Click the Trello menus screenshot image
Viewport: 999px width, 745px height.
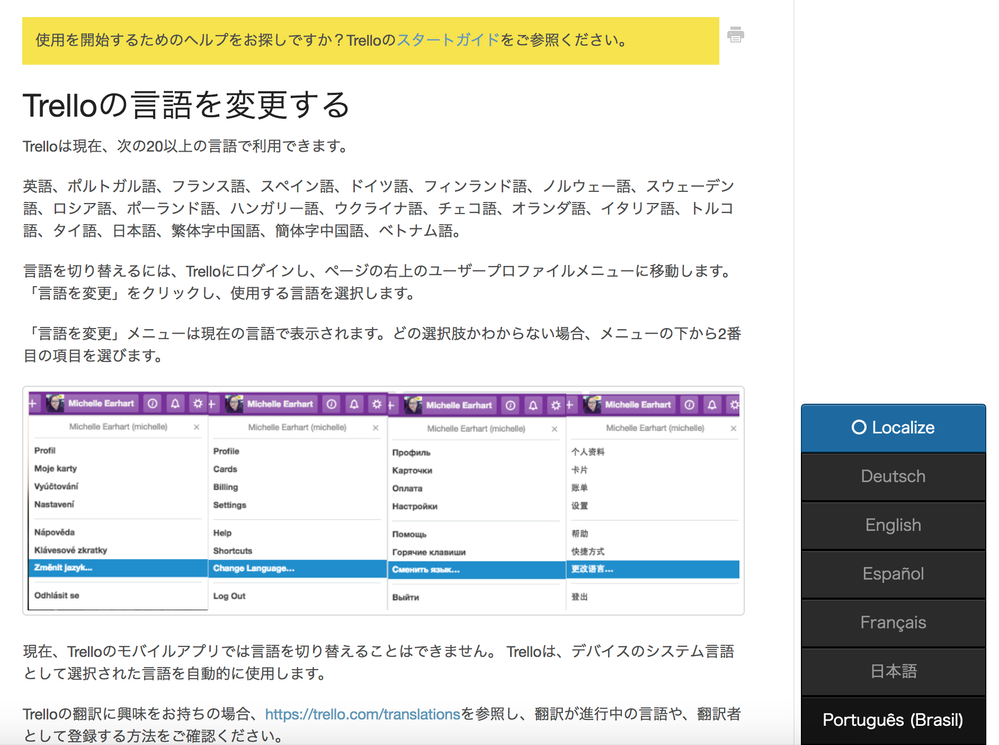click(383, 500)
